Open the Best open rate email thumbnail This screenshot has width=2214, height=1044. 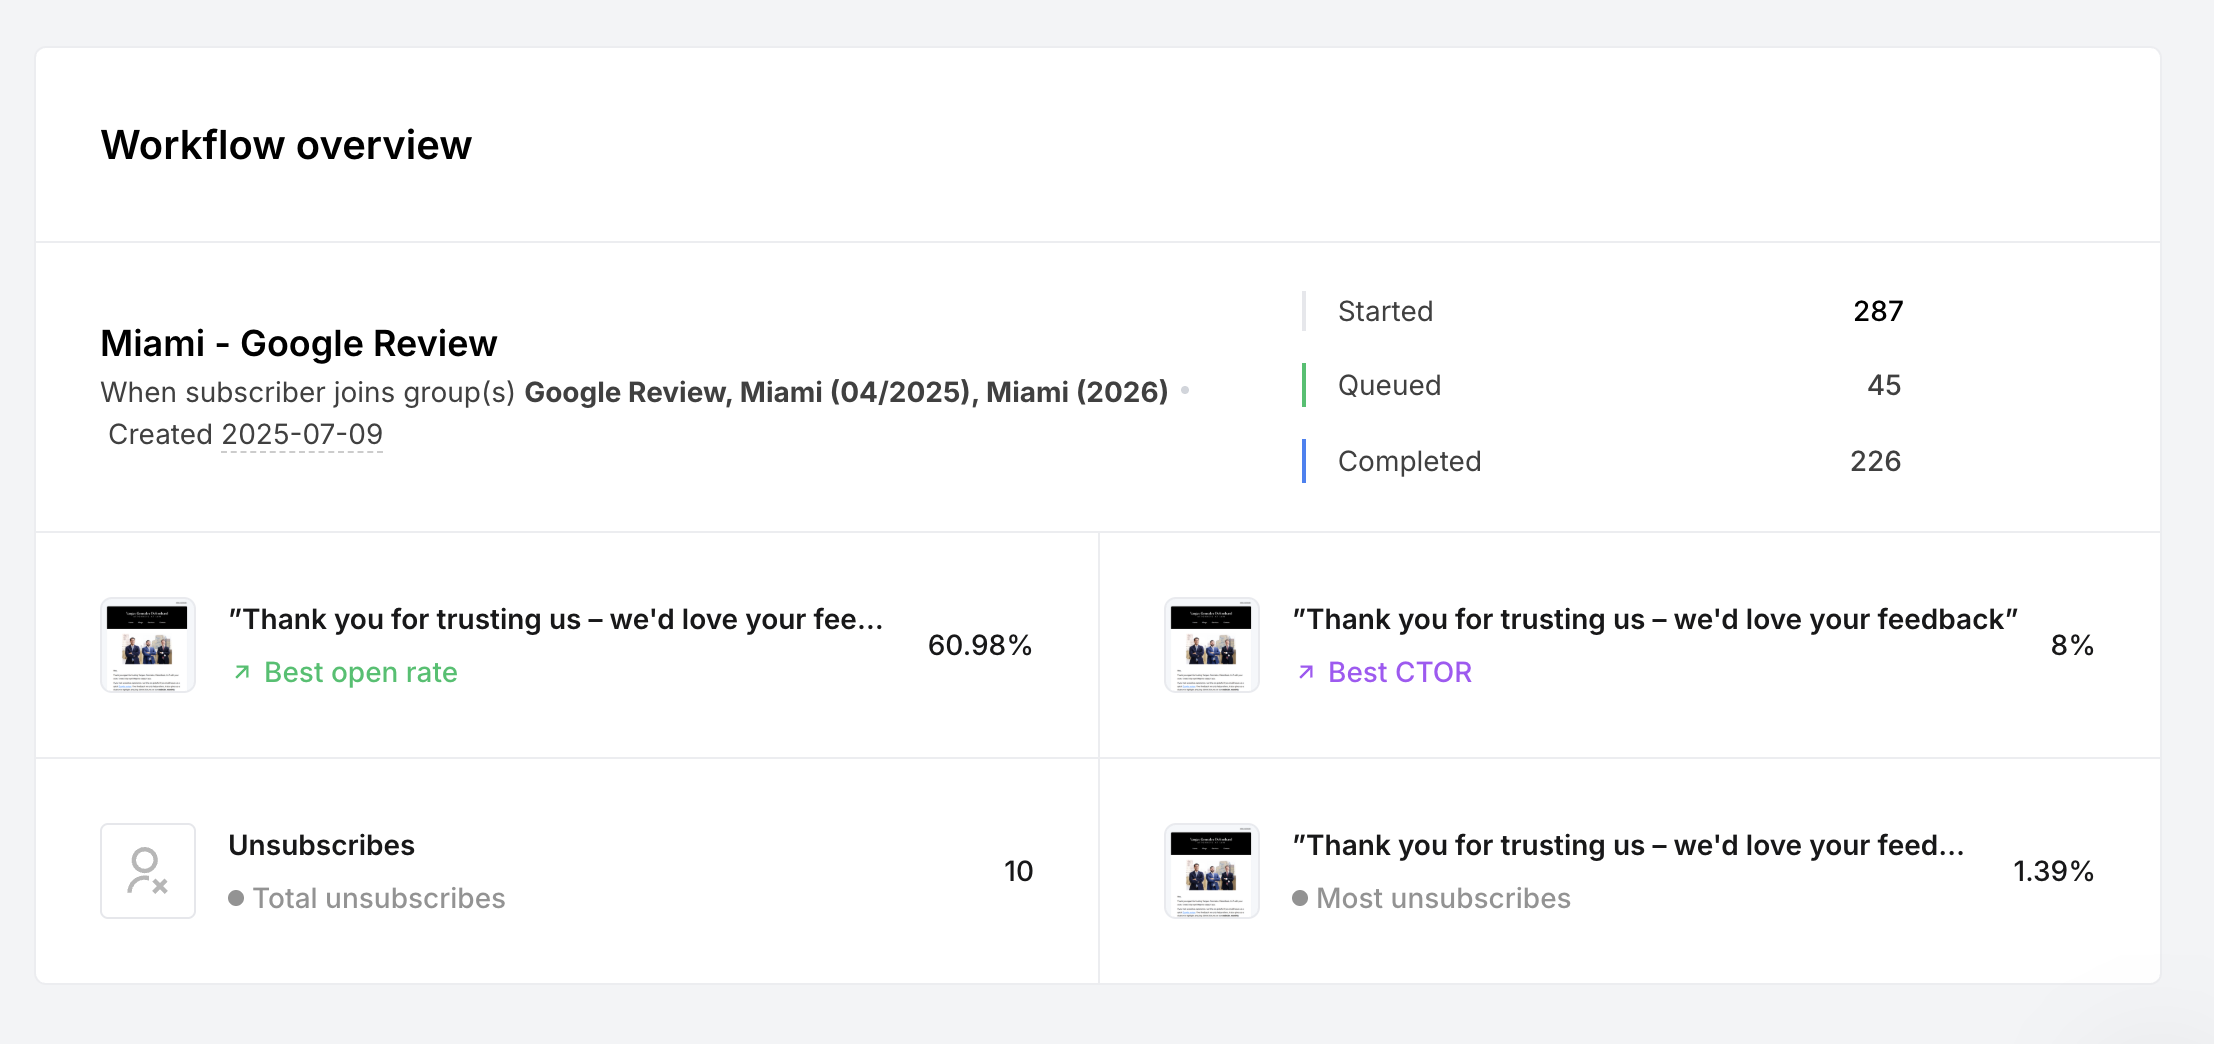coord(148,645)
